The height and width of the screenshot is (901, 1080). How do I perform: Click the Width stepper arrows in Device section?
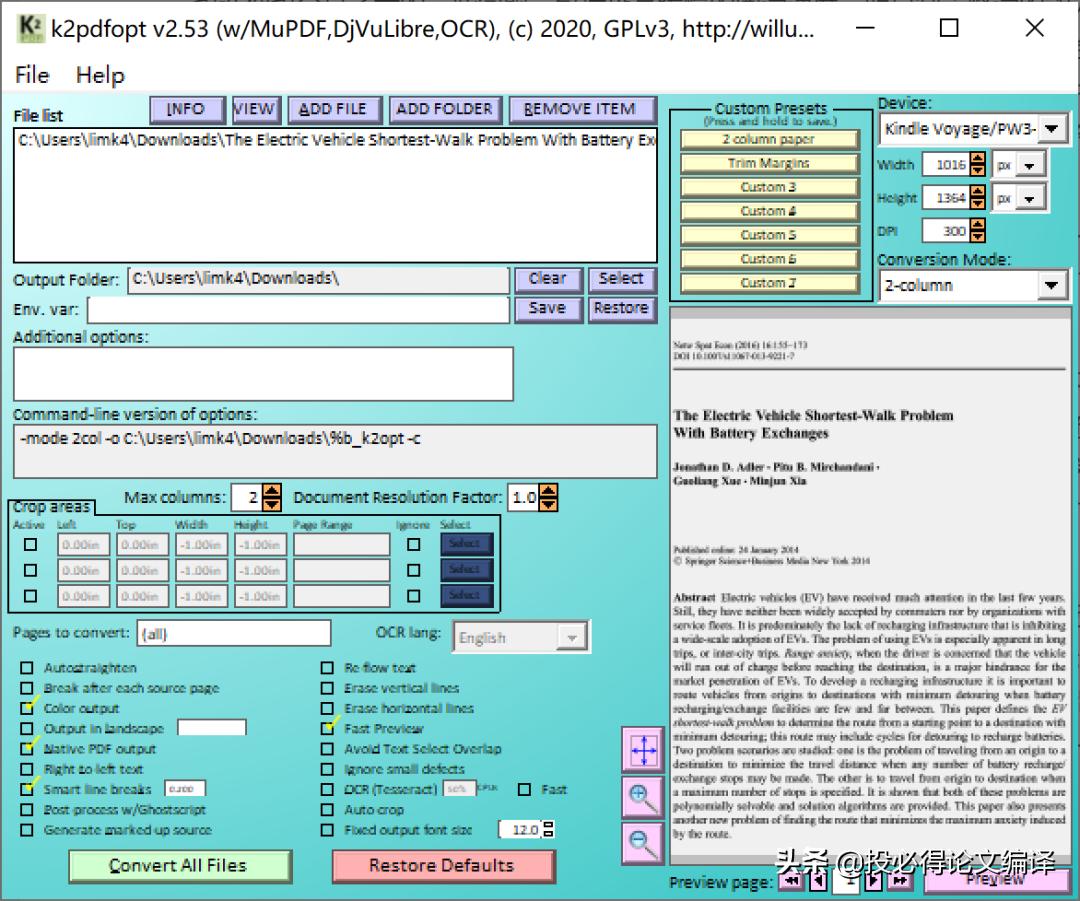pos(977,164)
